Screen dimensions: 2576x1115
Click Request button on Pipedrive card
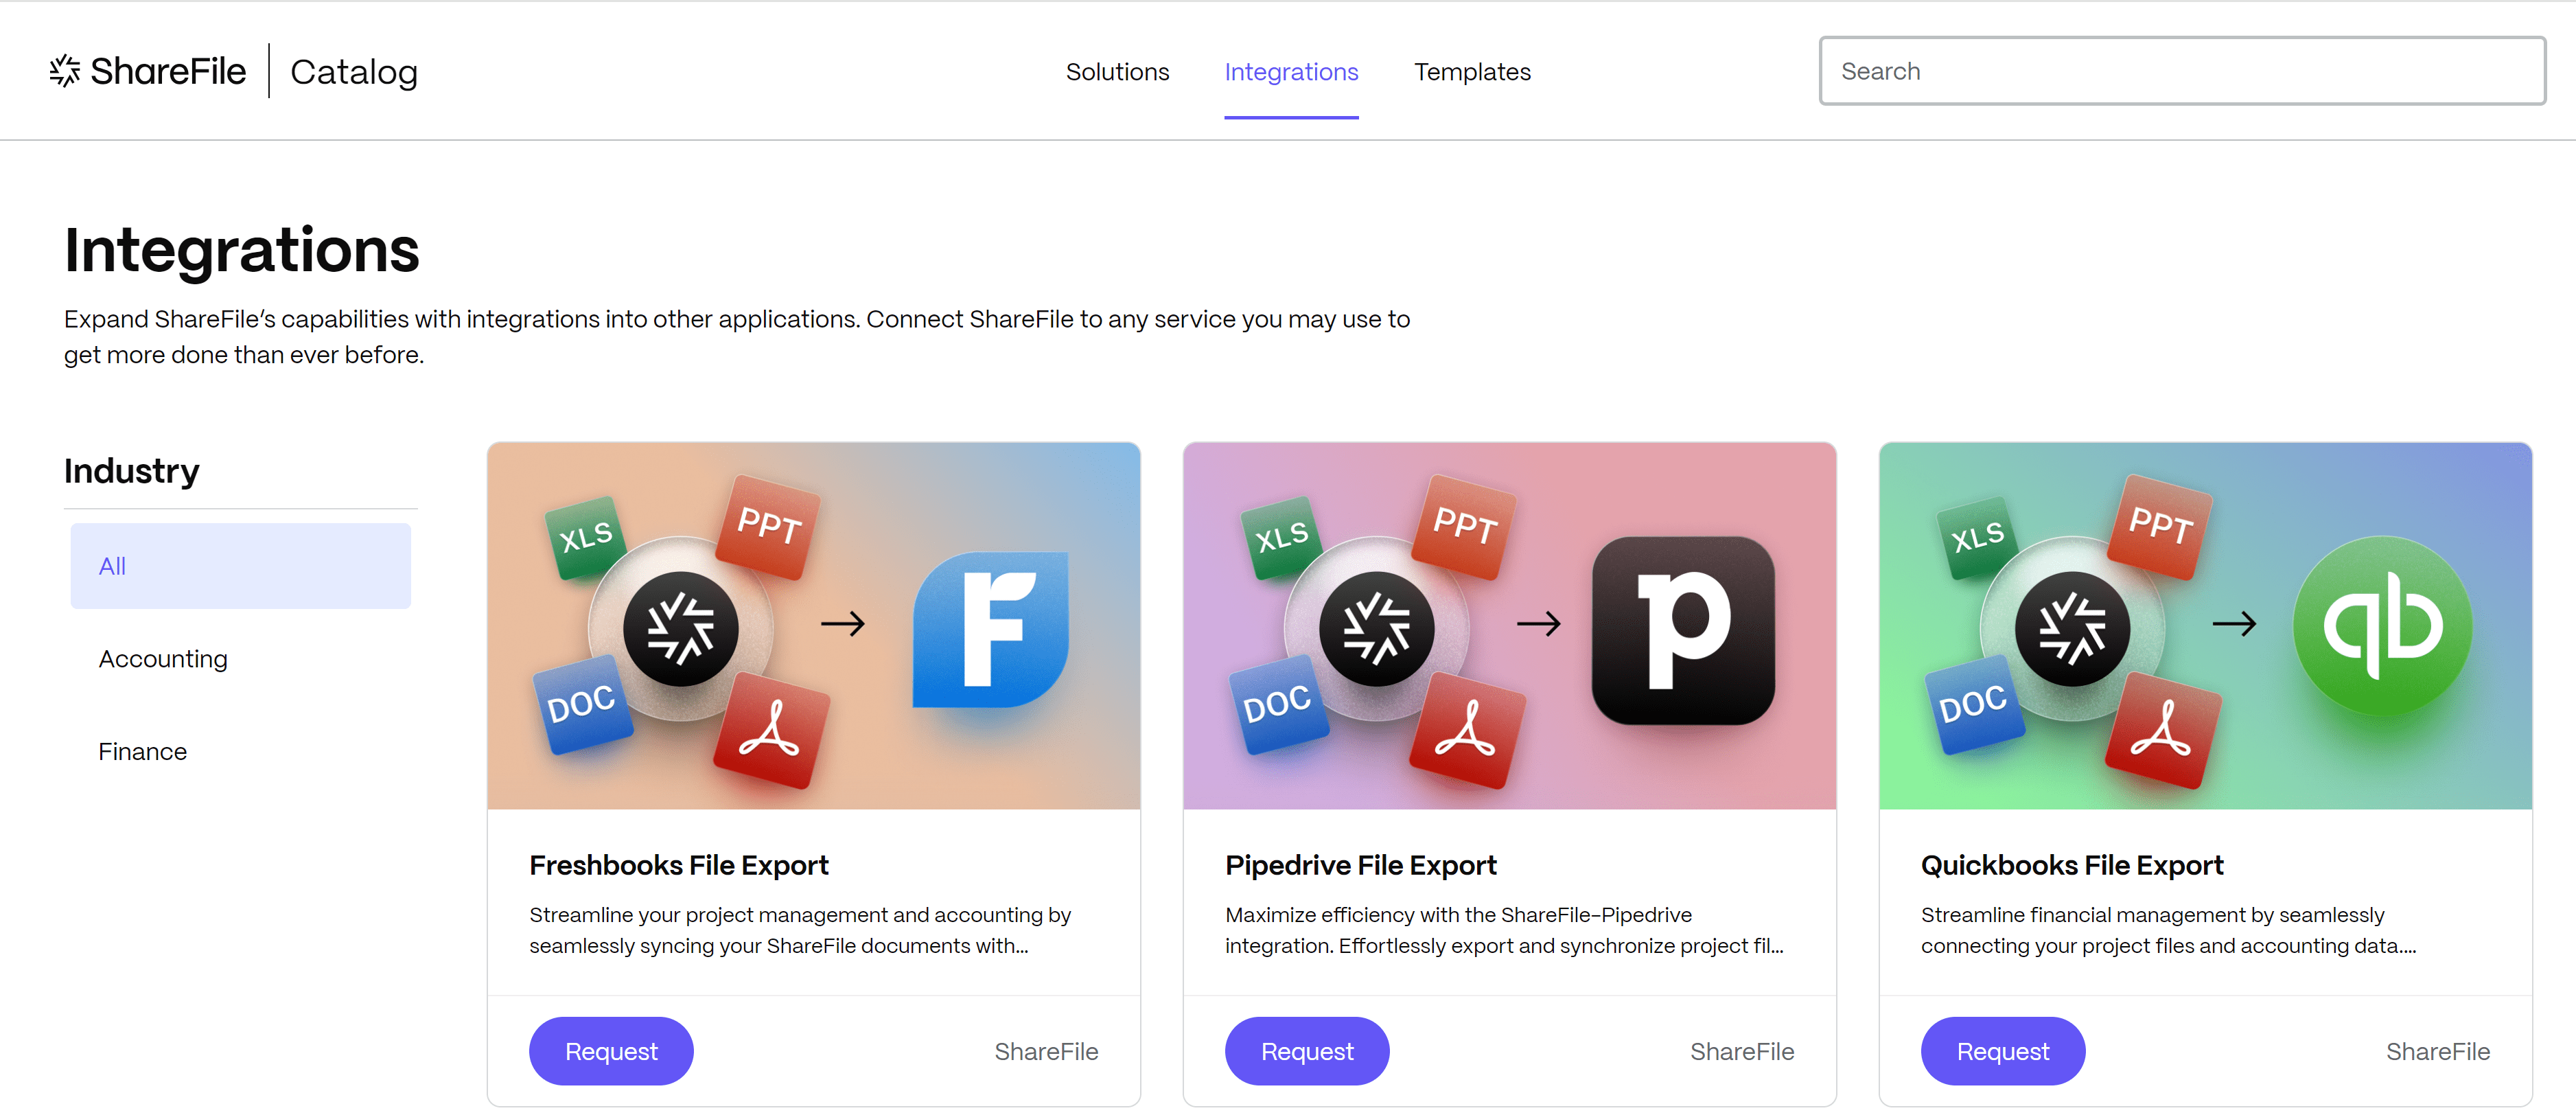coord(1308,1049)
